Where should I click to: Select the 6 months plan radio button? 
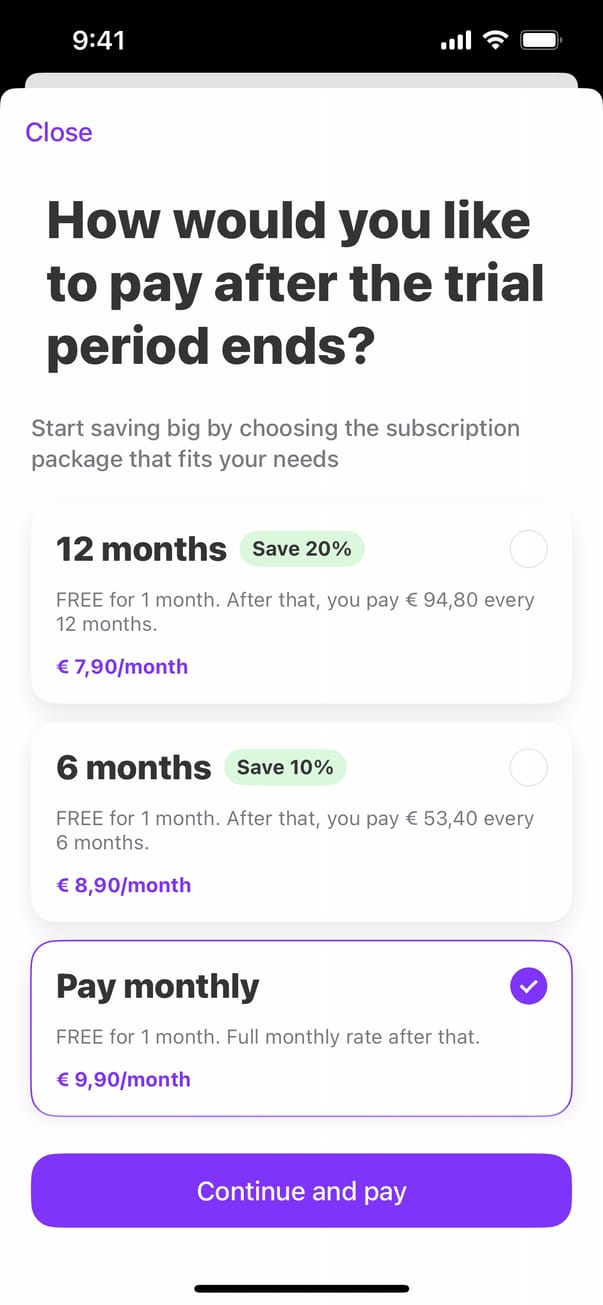point(528,768)
